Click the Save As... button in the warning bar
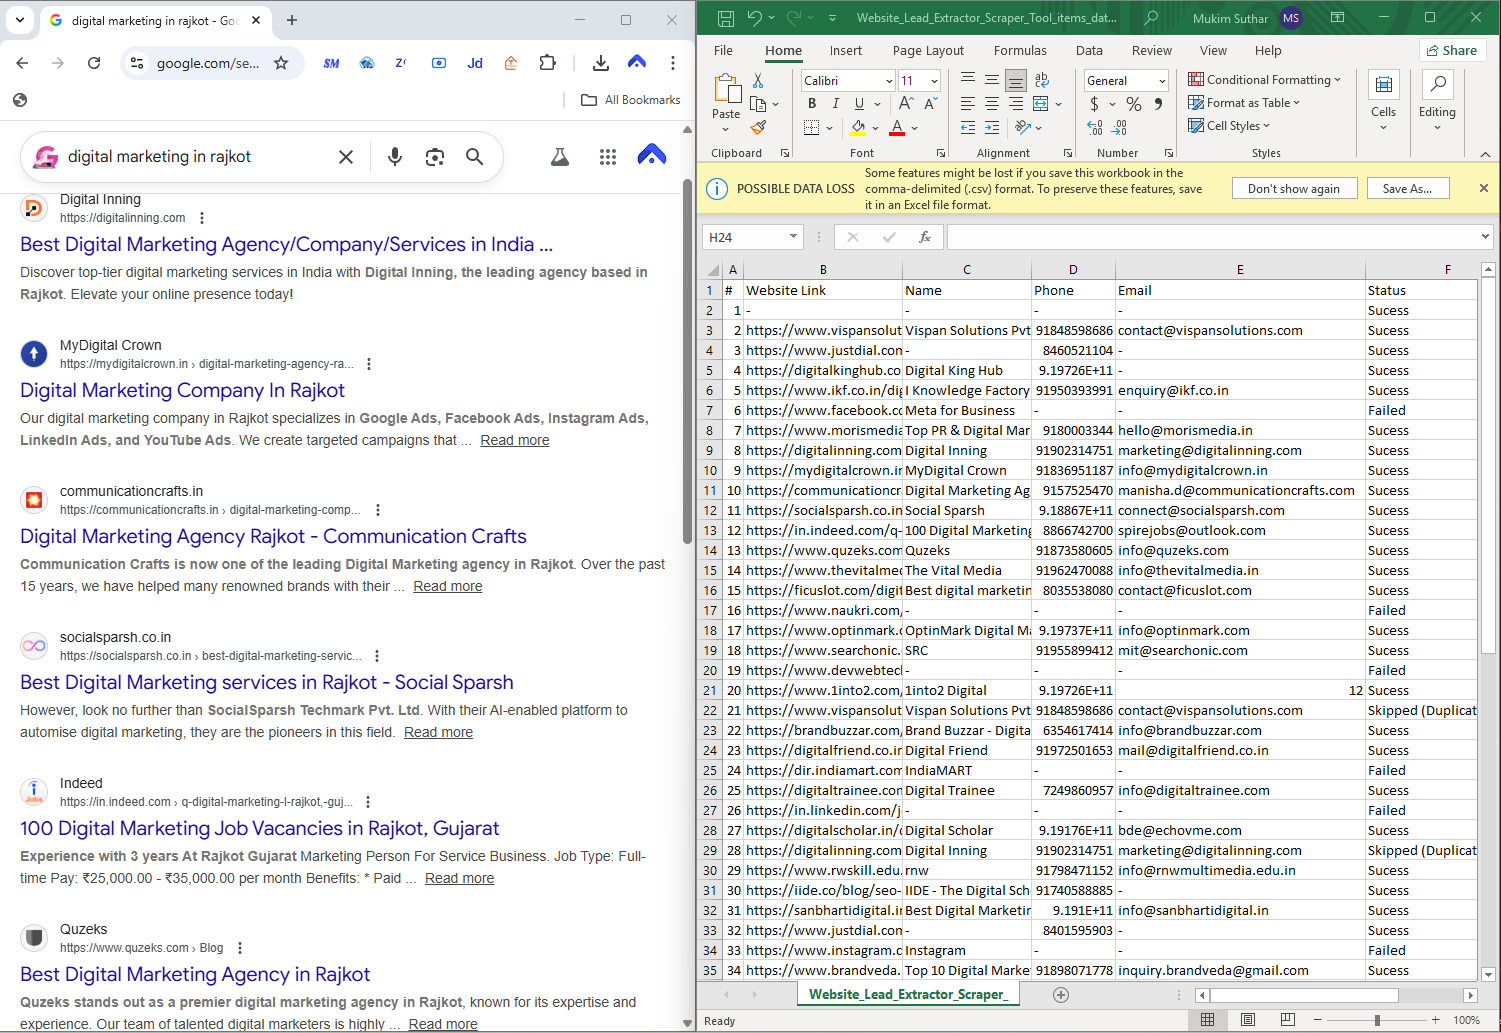The image size is (1501, 1033). pyautogui.click(x=1407, y=189)
